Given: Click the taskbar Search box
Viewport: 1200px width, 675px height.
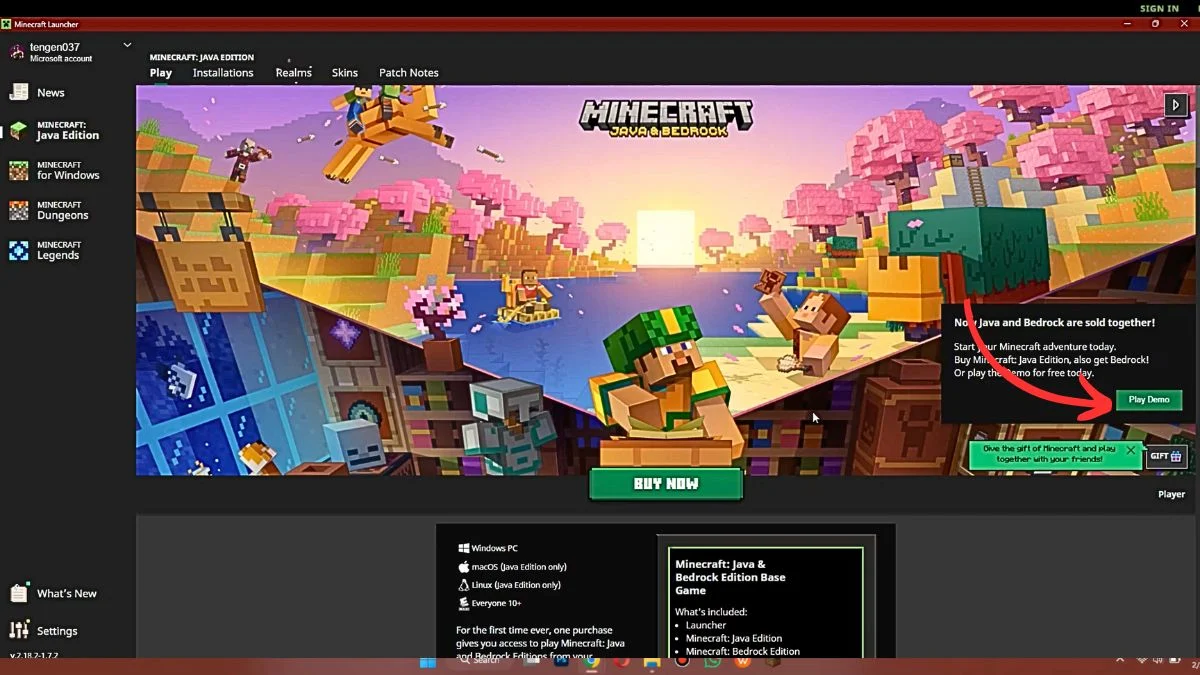Looking at the screenshot, I should pyautogui.click(x=481, y=661).
